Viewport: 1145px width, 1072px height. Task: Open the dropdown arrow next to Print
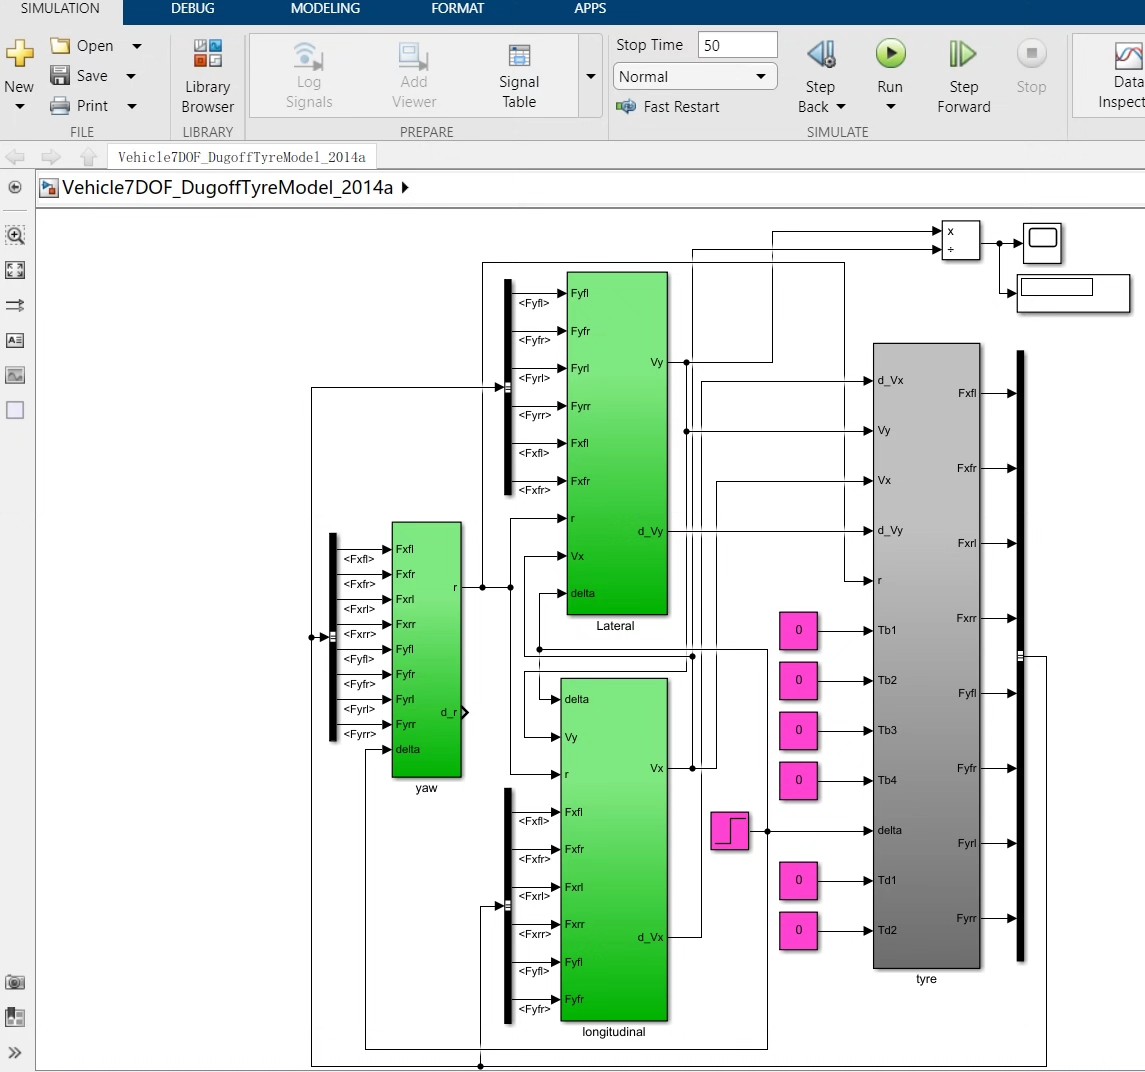tap(132, 106)
